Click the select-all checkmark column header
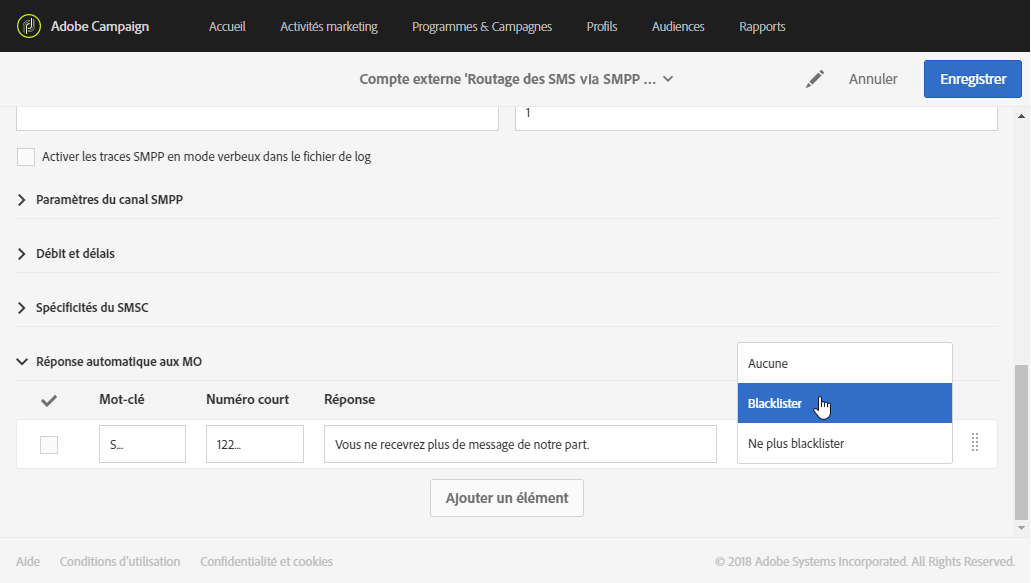The height and width of the screenshot is (583, 1031). [49, 400]
